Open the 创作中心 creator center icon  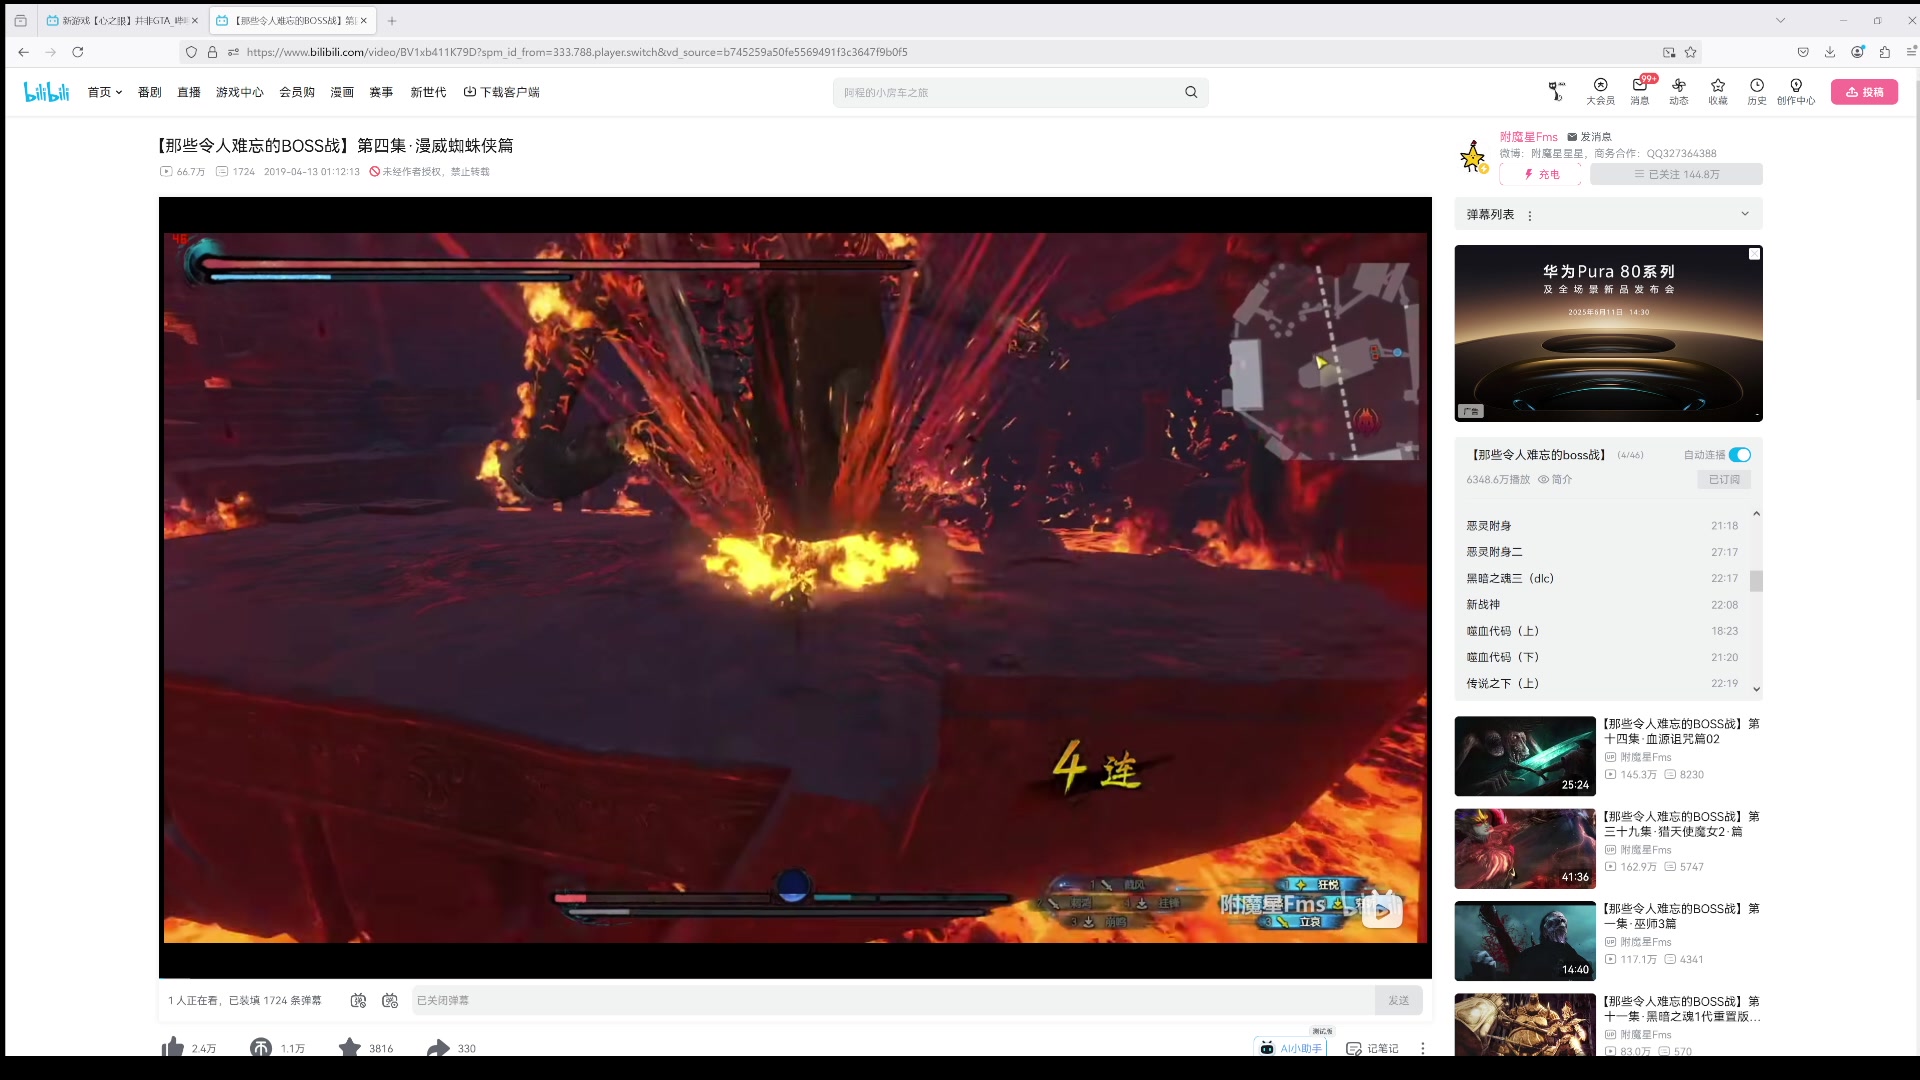point(1796,91)
